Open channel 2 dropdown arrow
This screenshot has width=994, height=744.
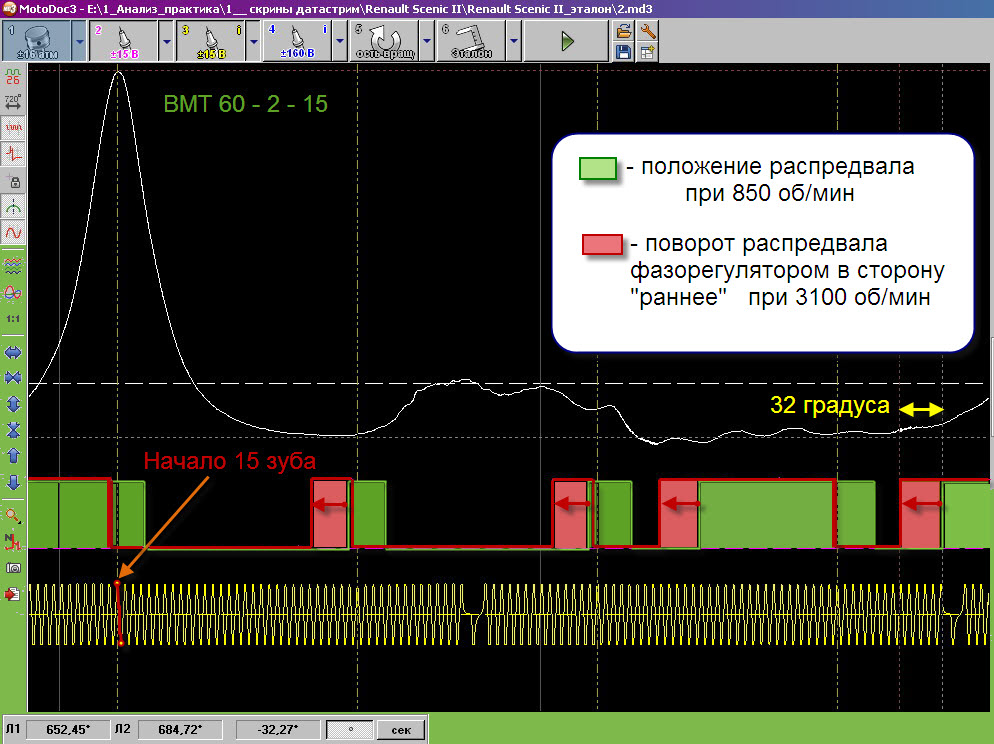[166, 41]
